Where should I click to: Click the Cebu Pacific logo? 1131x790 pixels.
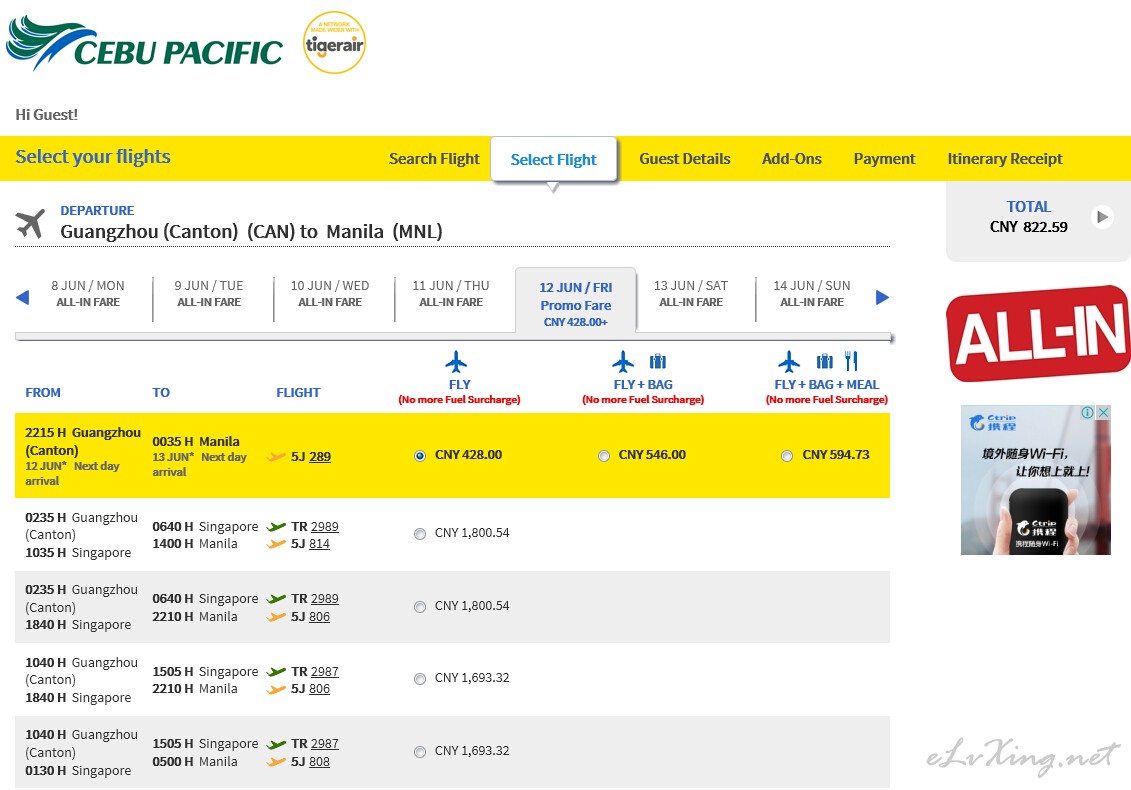[144, 43]
